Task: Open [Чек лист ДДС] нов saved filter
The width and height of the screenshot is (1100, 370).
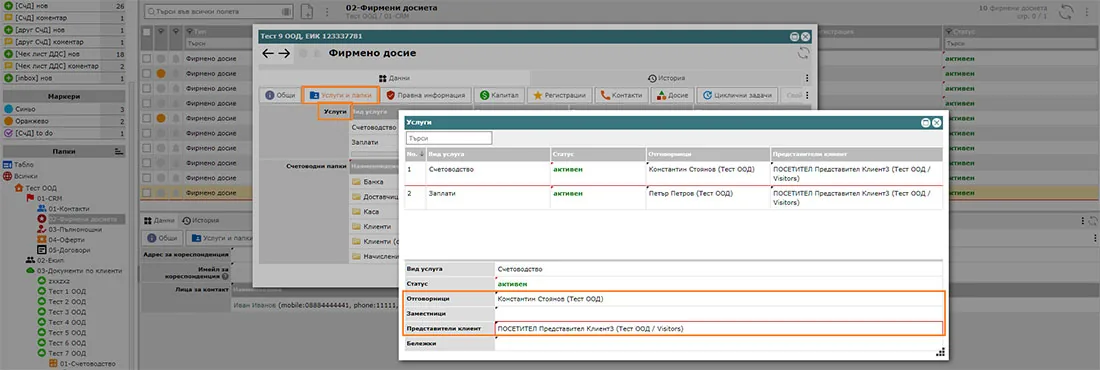Action: [x=65, y=54]
